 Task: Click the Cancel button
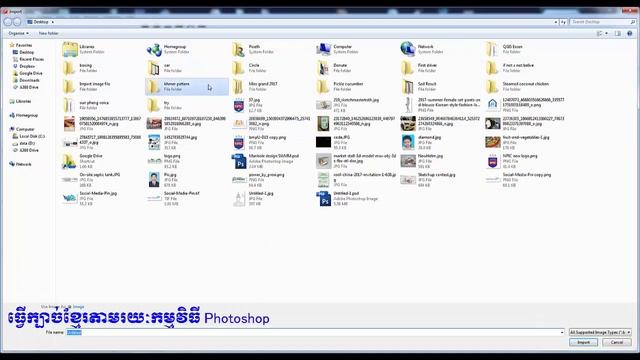point(617,342)
